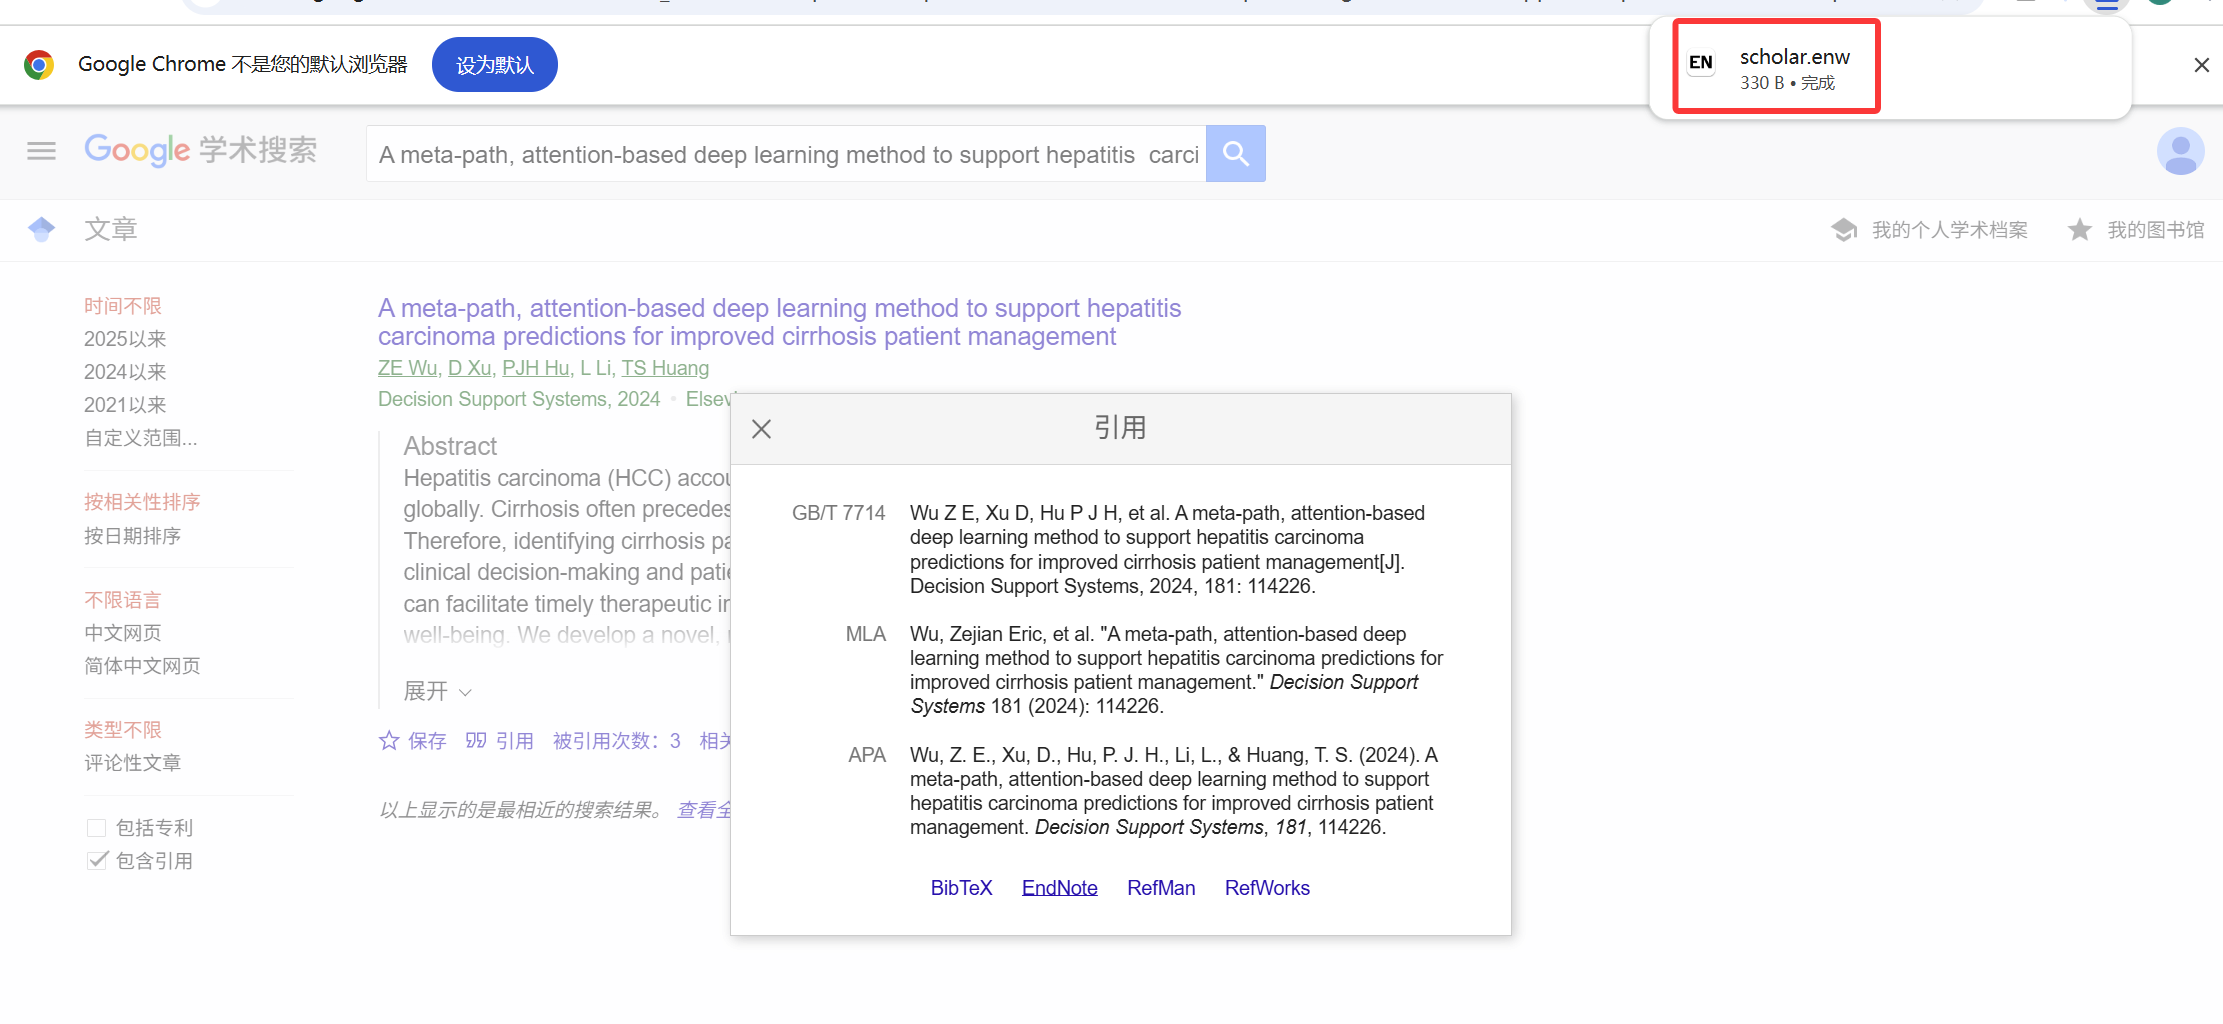The width and height of the screenshot is (2223, 1024).
Task: Filter to 评论性文章
Action: point(132,763)
